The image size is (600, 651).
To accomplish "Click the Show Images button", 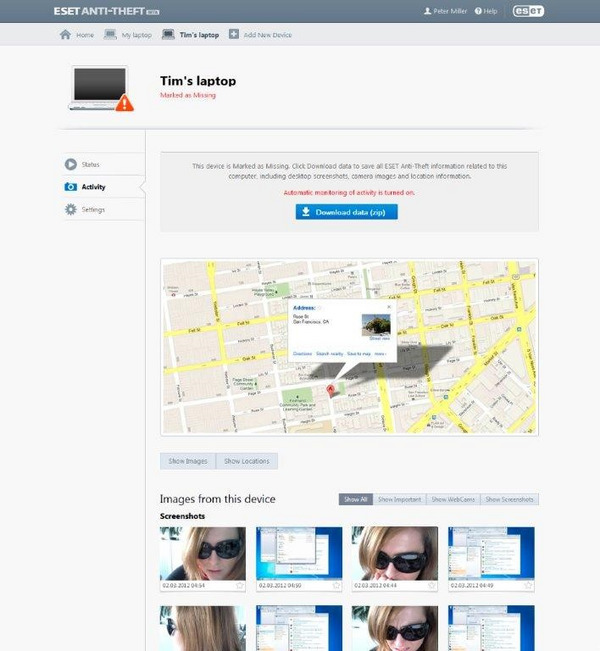I will (x=188, y=461).
